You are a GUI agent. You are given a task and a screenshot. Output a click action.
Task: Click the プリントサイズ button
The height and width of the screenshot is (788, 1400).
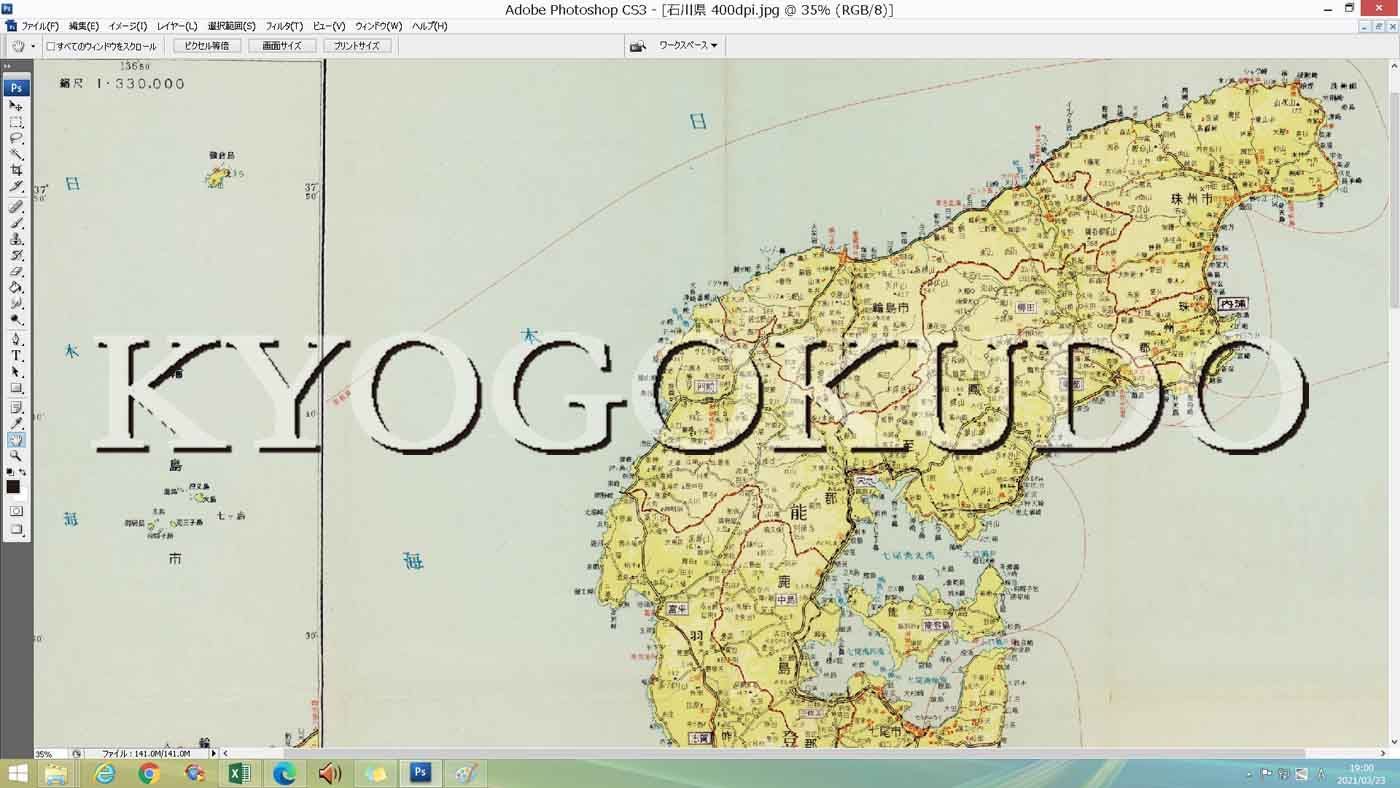[x=357, y=46]
